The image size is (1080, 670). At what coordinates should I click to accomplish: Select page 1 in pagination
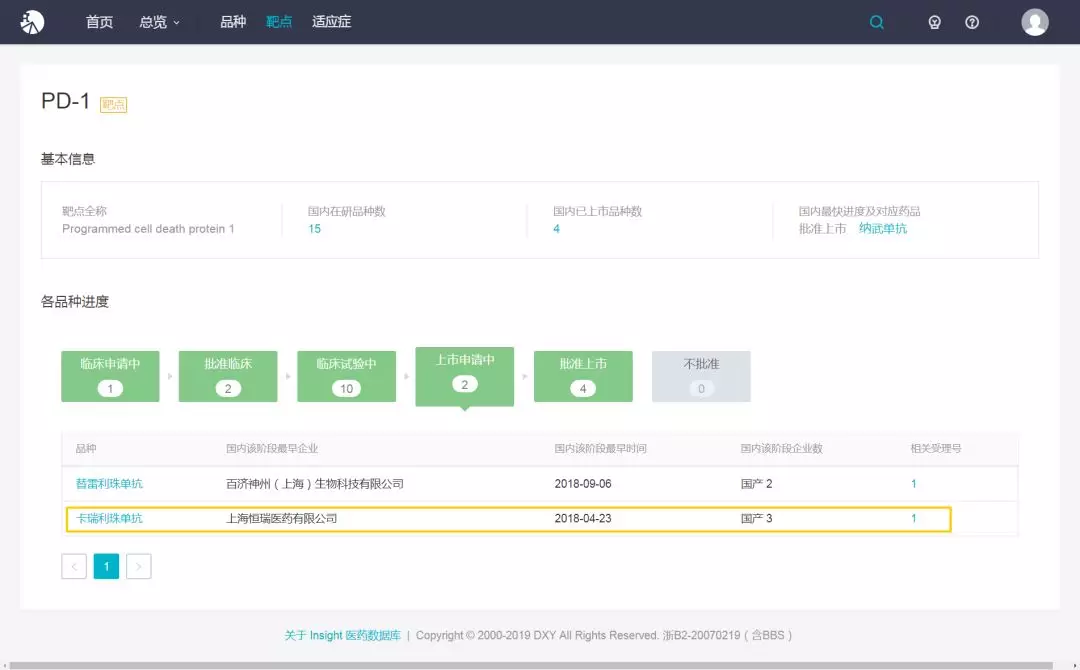point(106,566)
